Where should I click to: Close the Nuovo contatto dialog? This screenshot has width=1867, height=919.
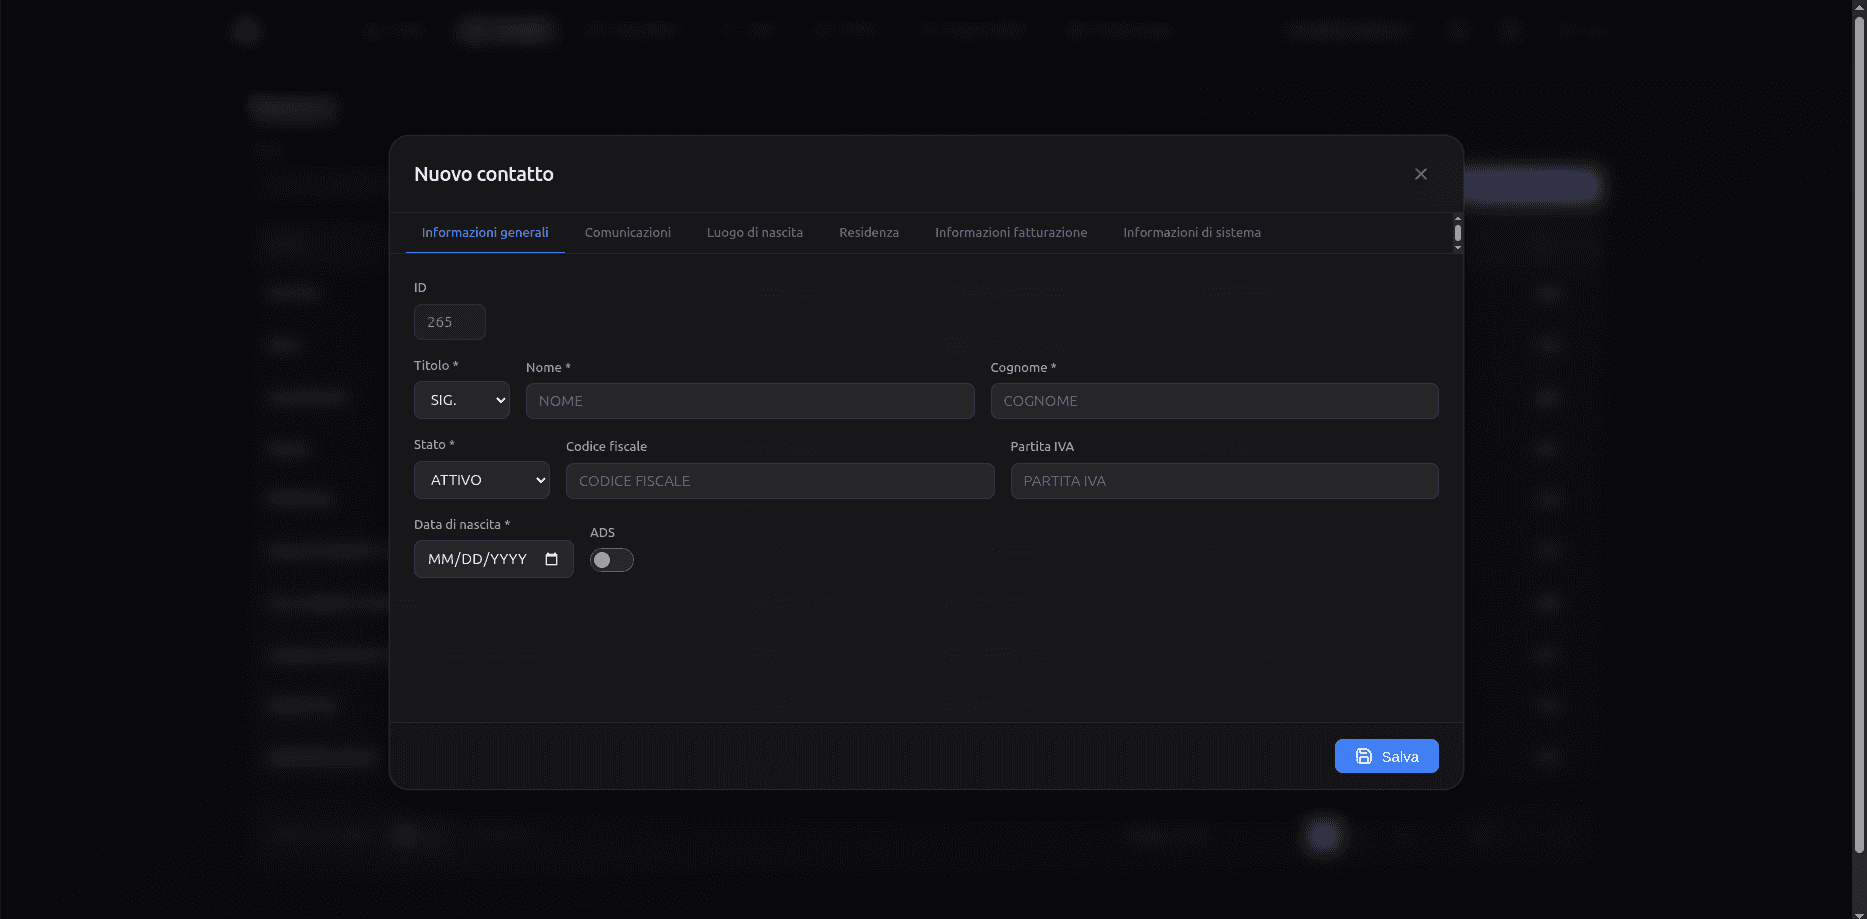tap(1420, 174)
